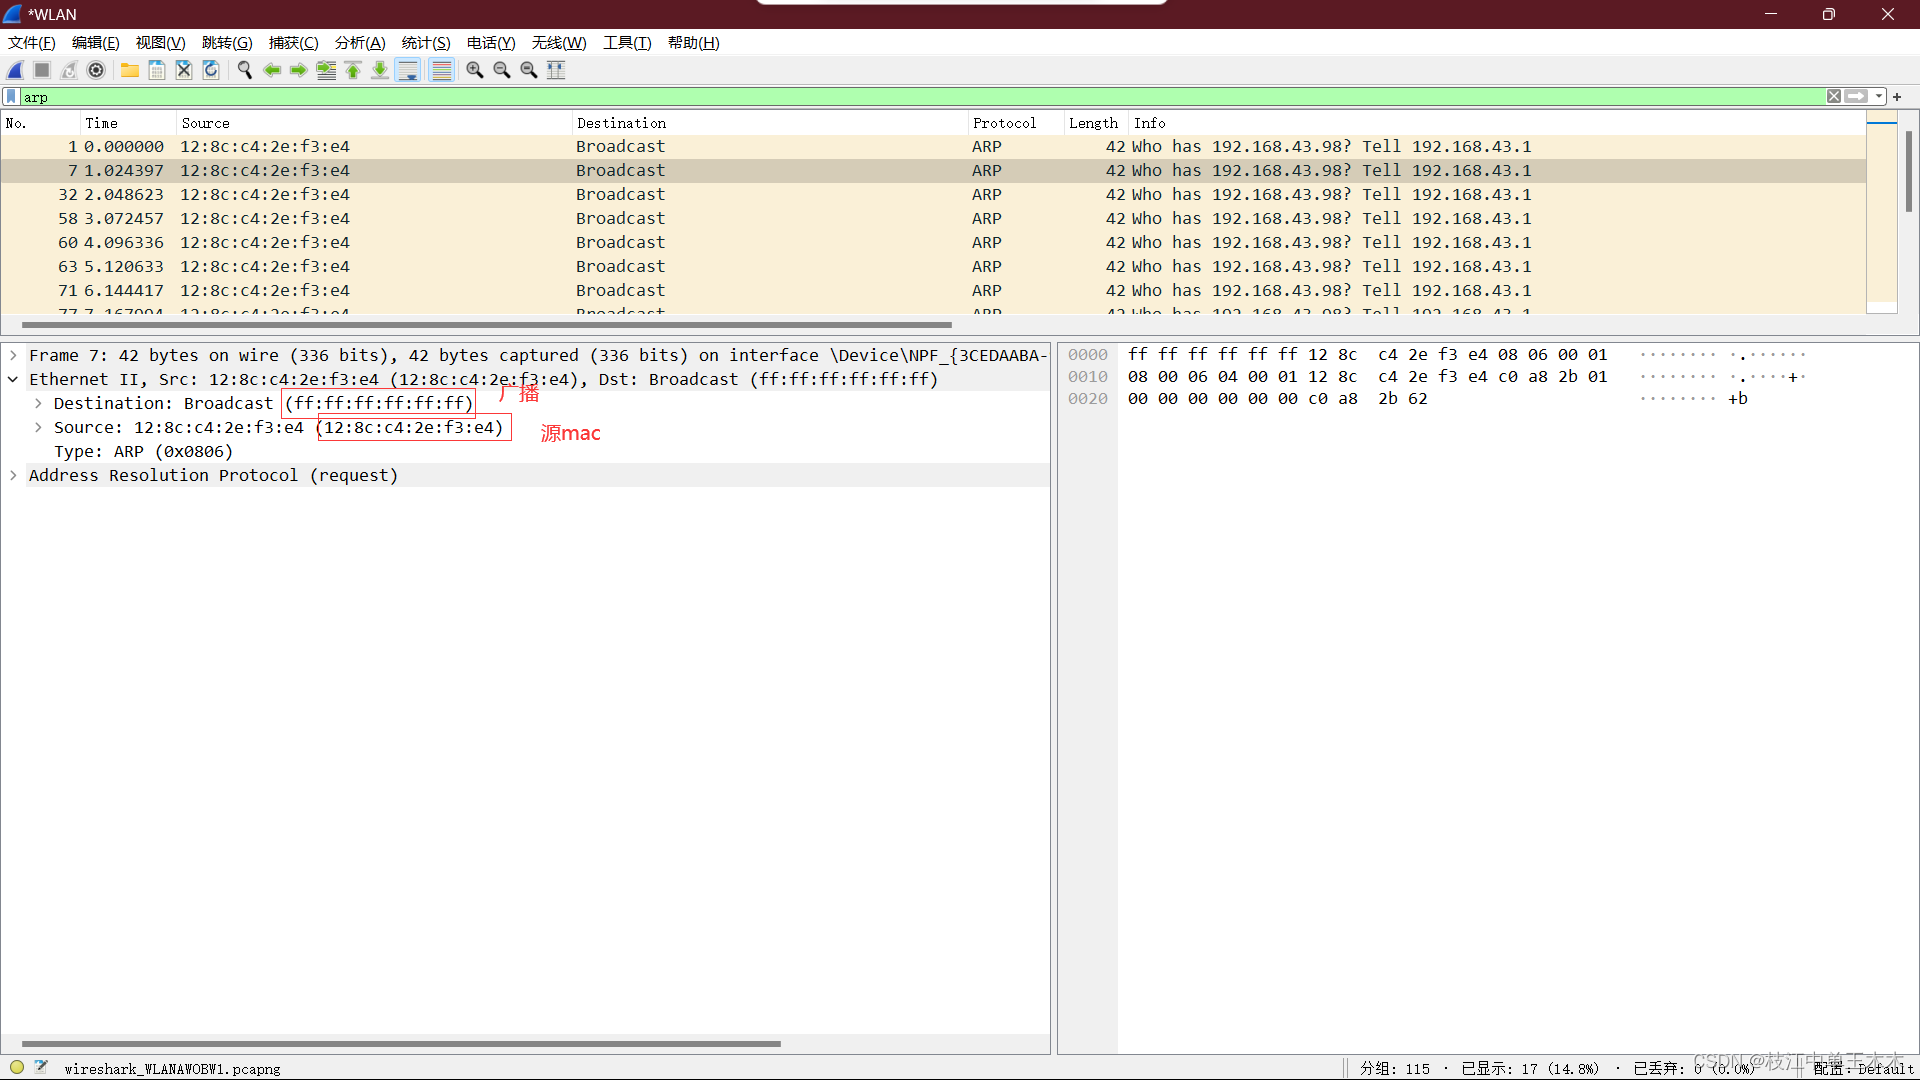
Task: Click the packet list vertical scrollbar
Action: tap(1908, 172)
